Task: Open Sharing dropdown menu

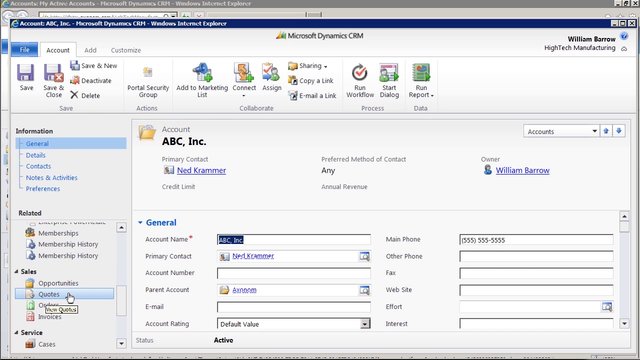Action: pos(308,66)
